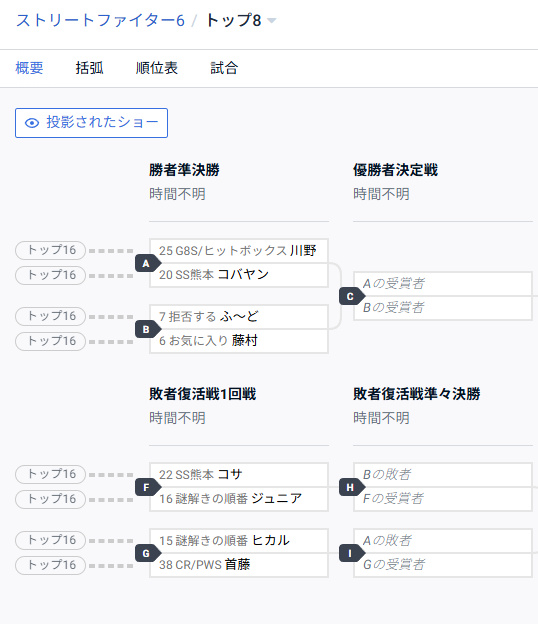Open the 順位表 tab

[x=157, y=68]
